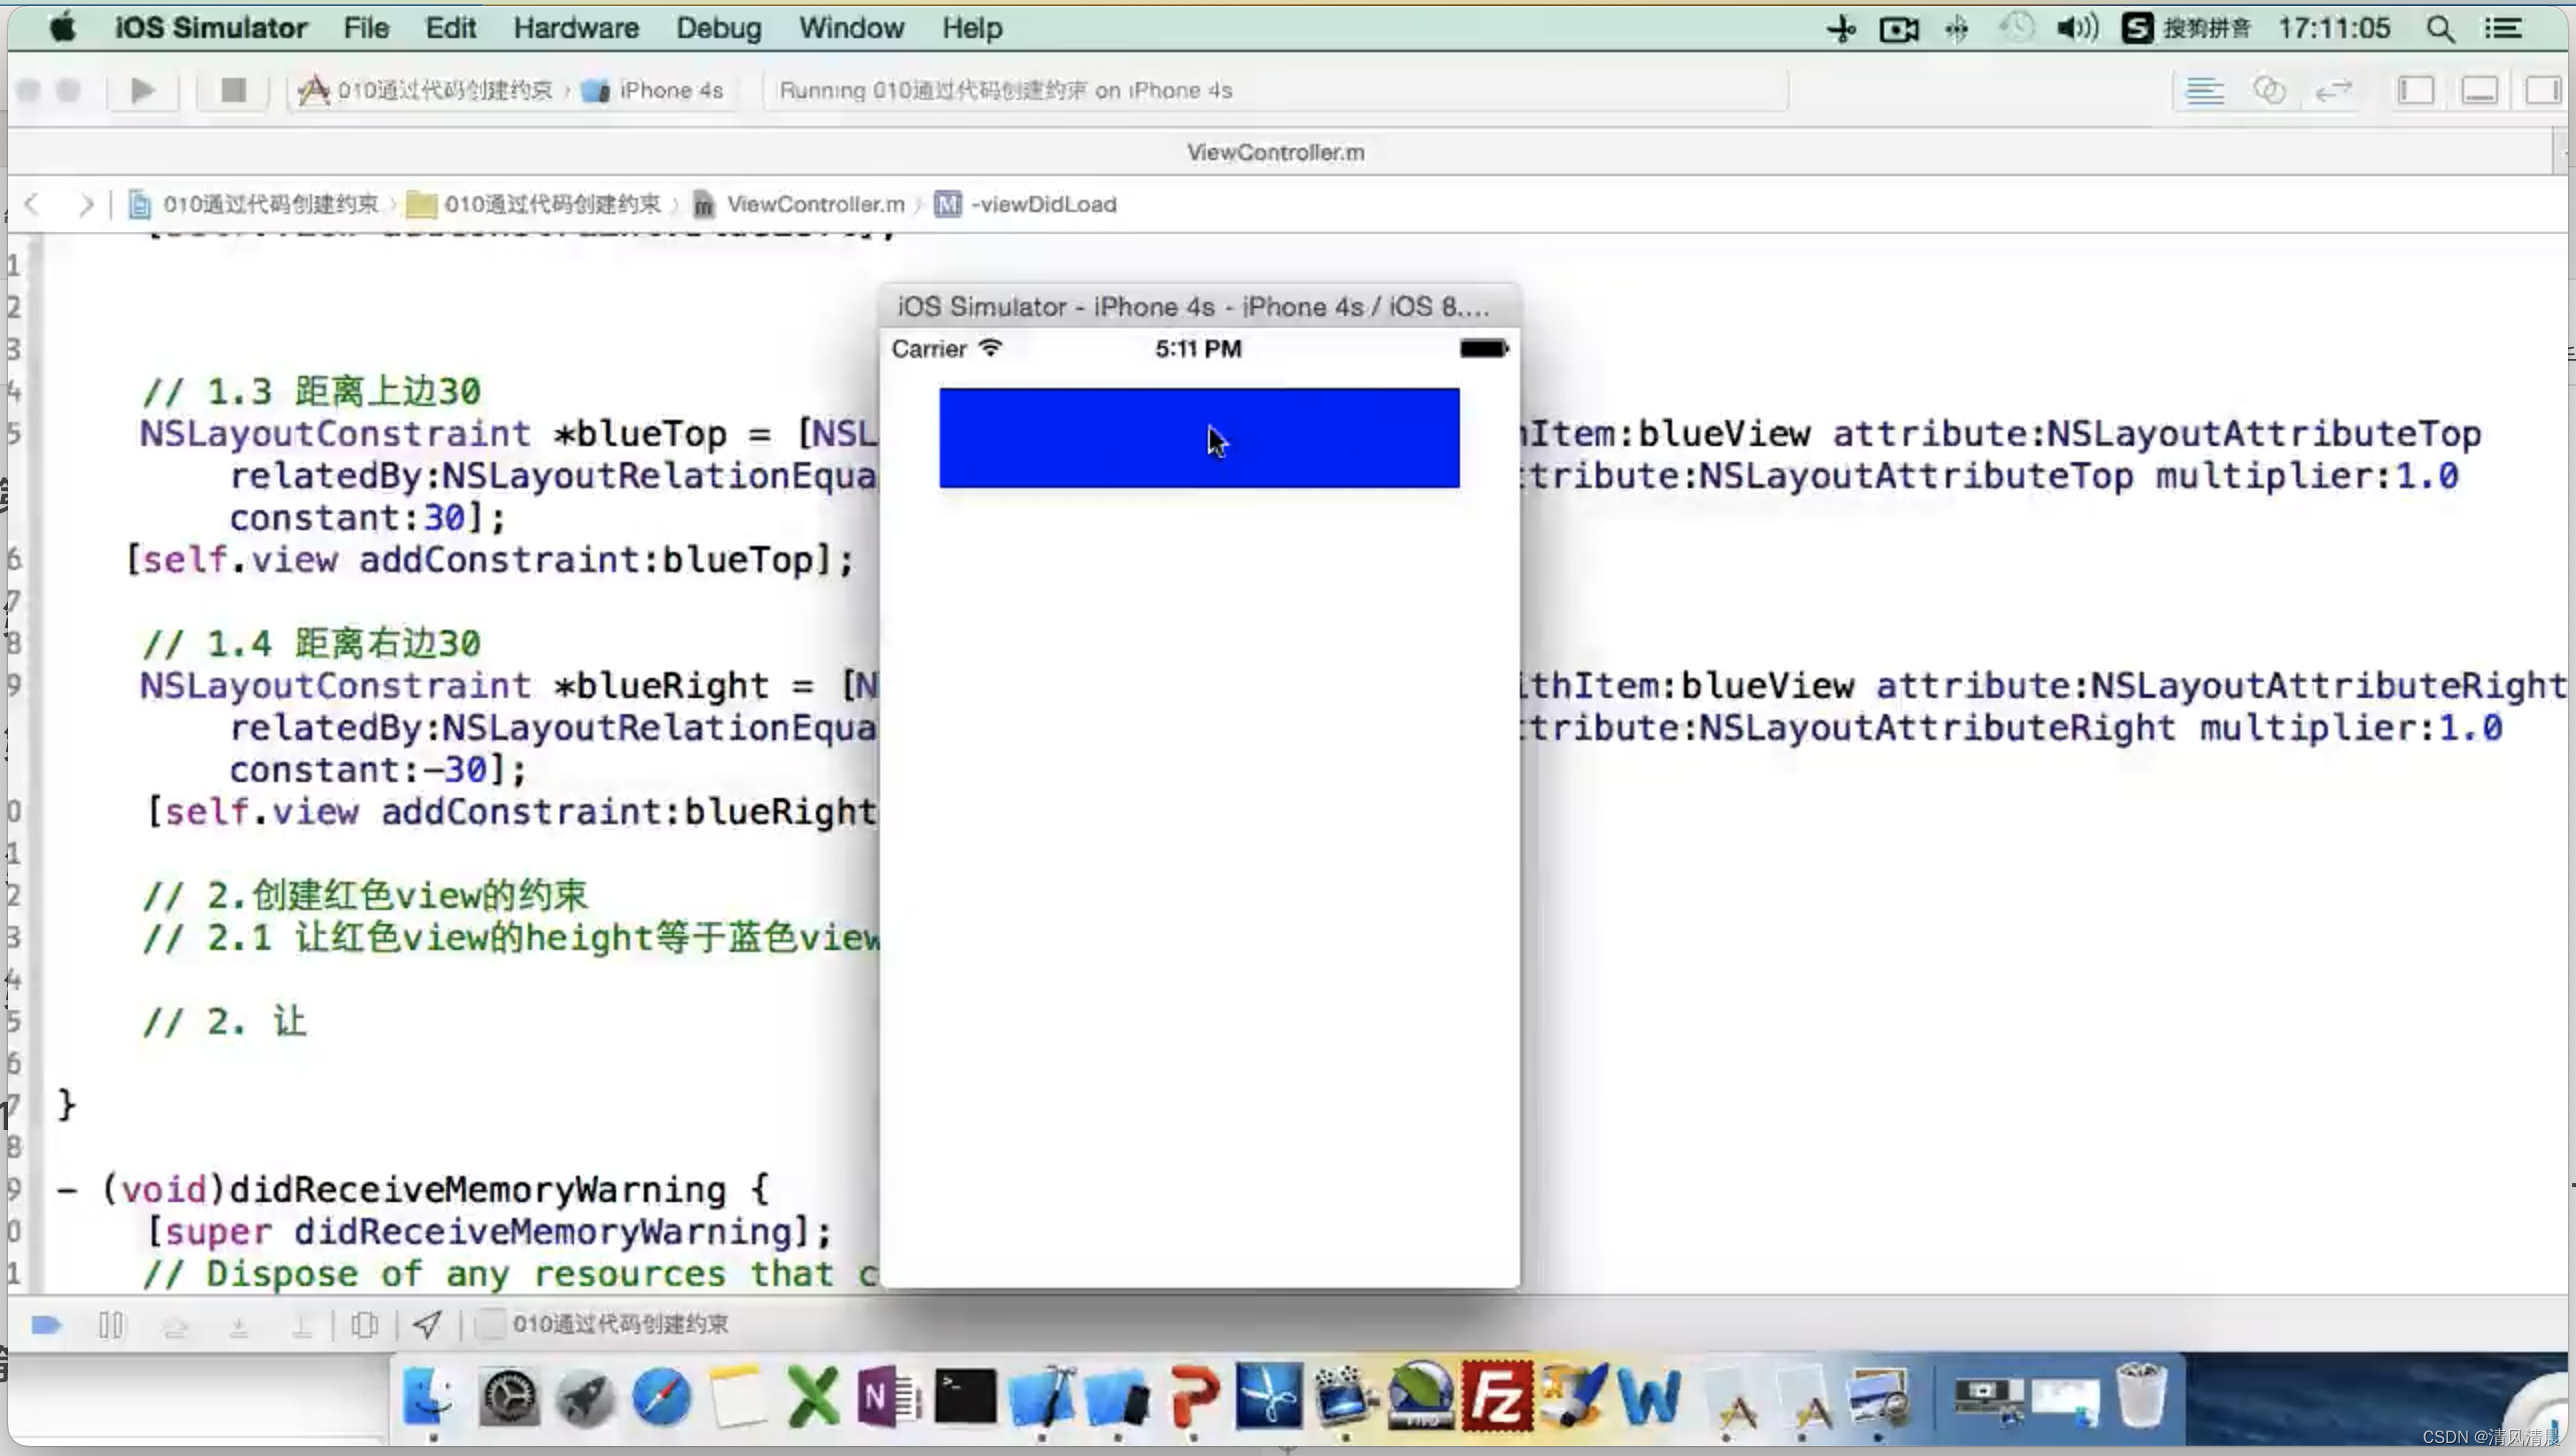Open the iPhone 4s device destination dropdown
The height and width of the screenshot is (1456, 2576).
point(668,91)
